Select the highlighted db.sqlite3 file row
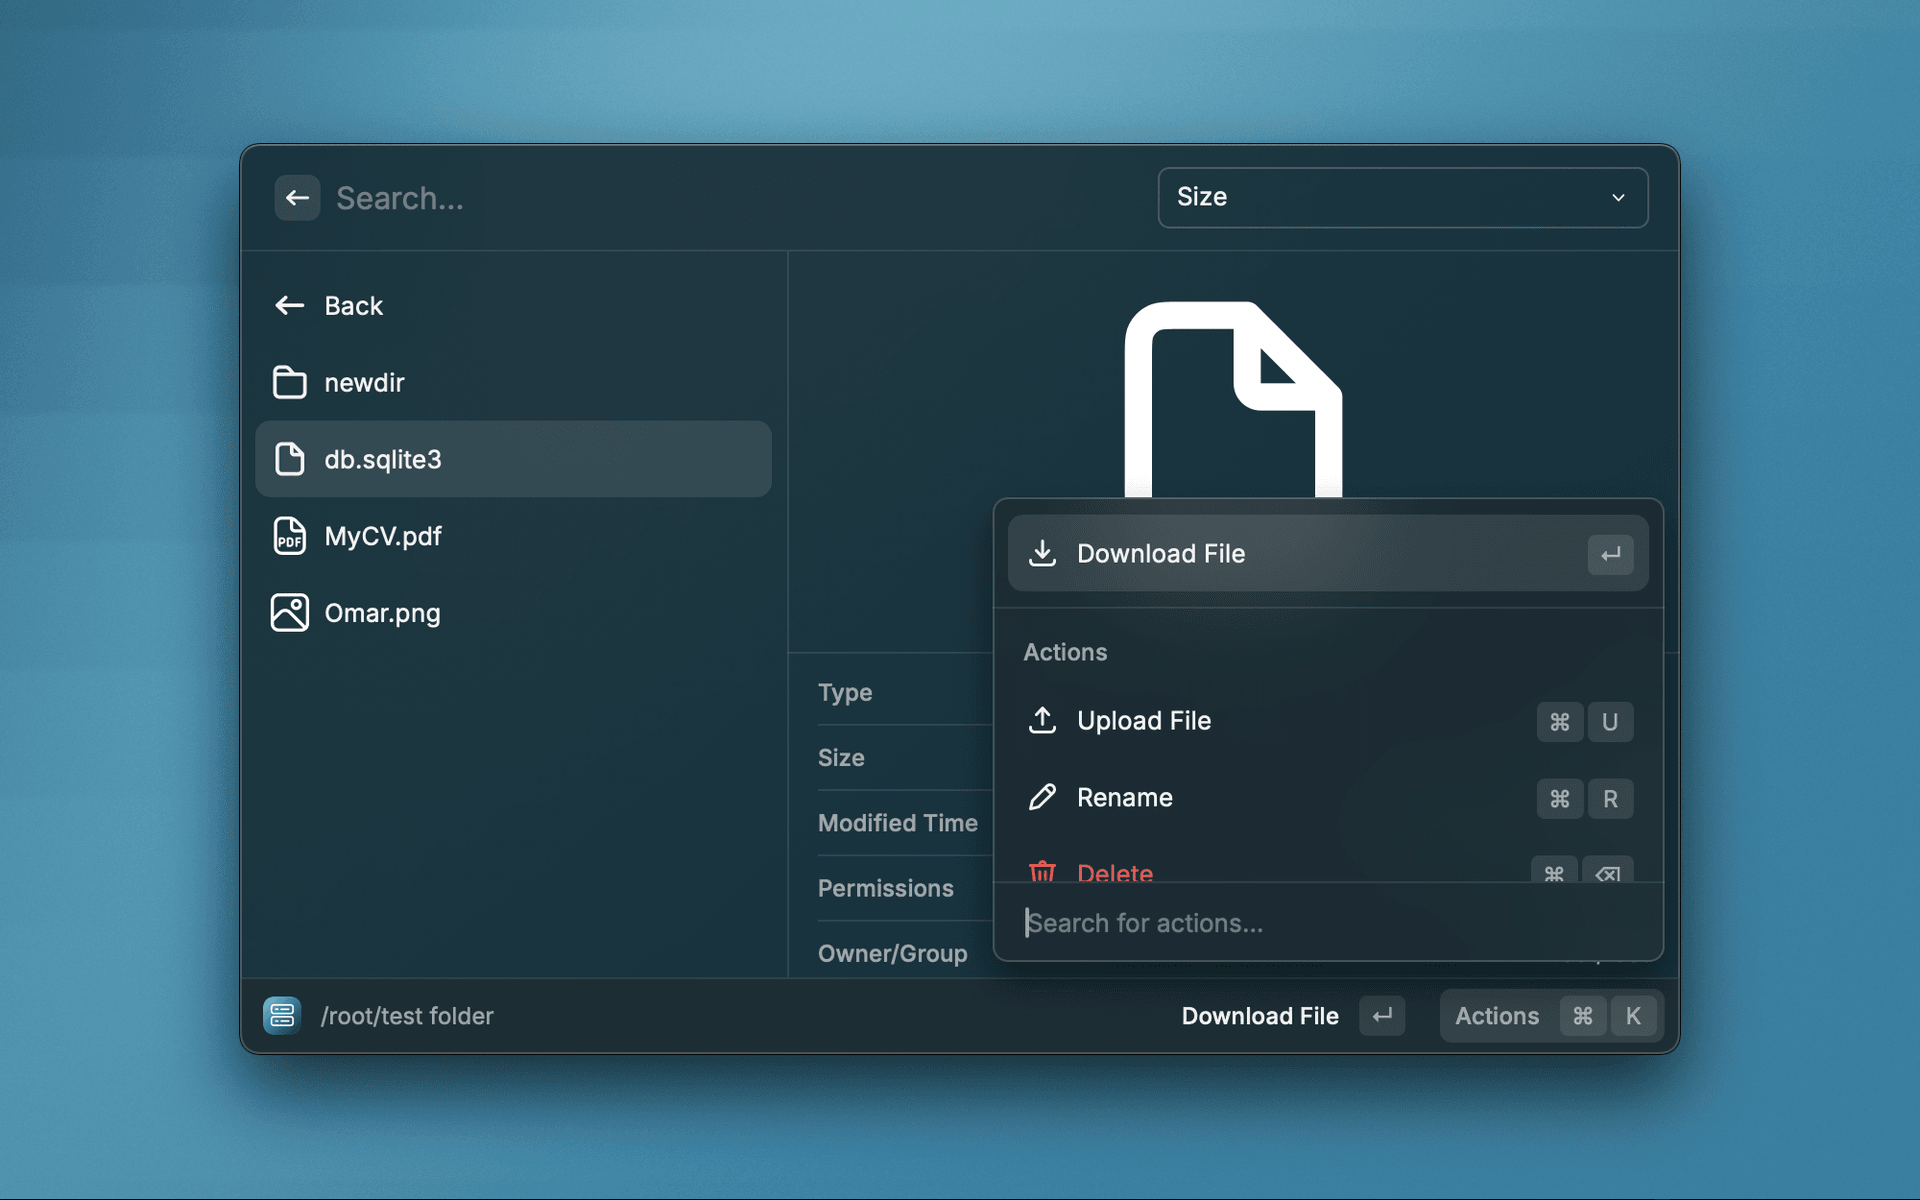 click(513, 459)
